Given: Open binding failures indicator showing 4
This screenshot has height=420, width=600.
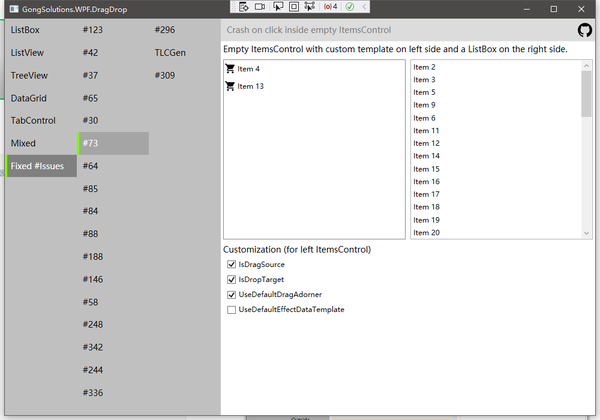Looking at the screenshot, I should coord(331,7).
